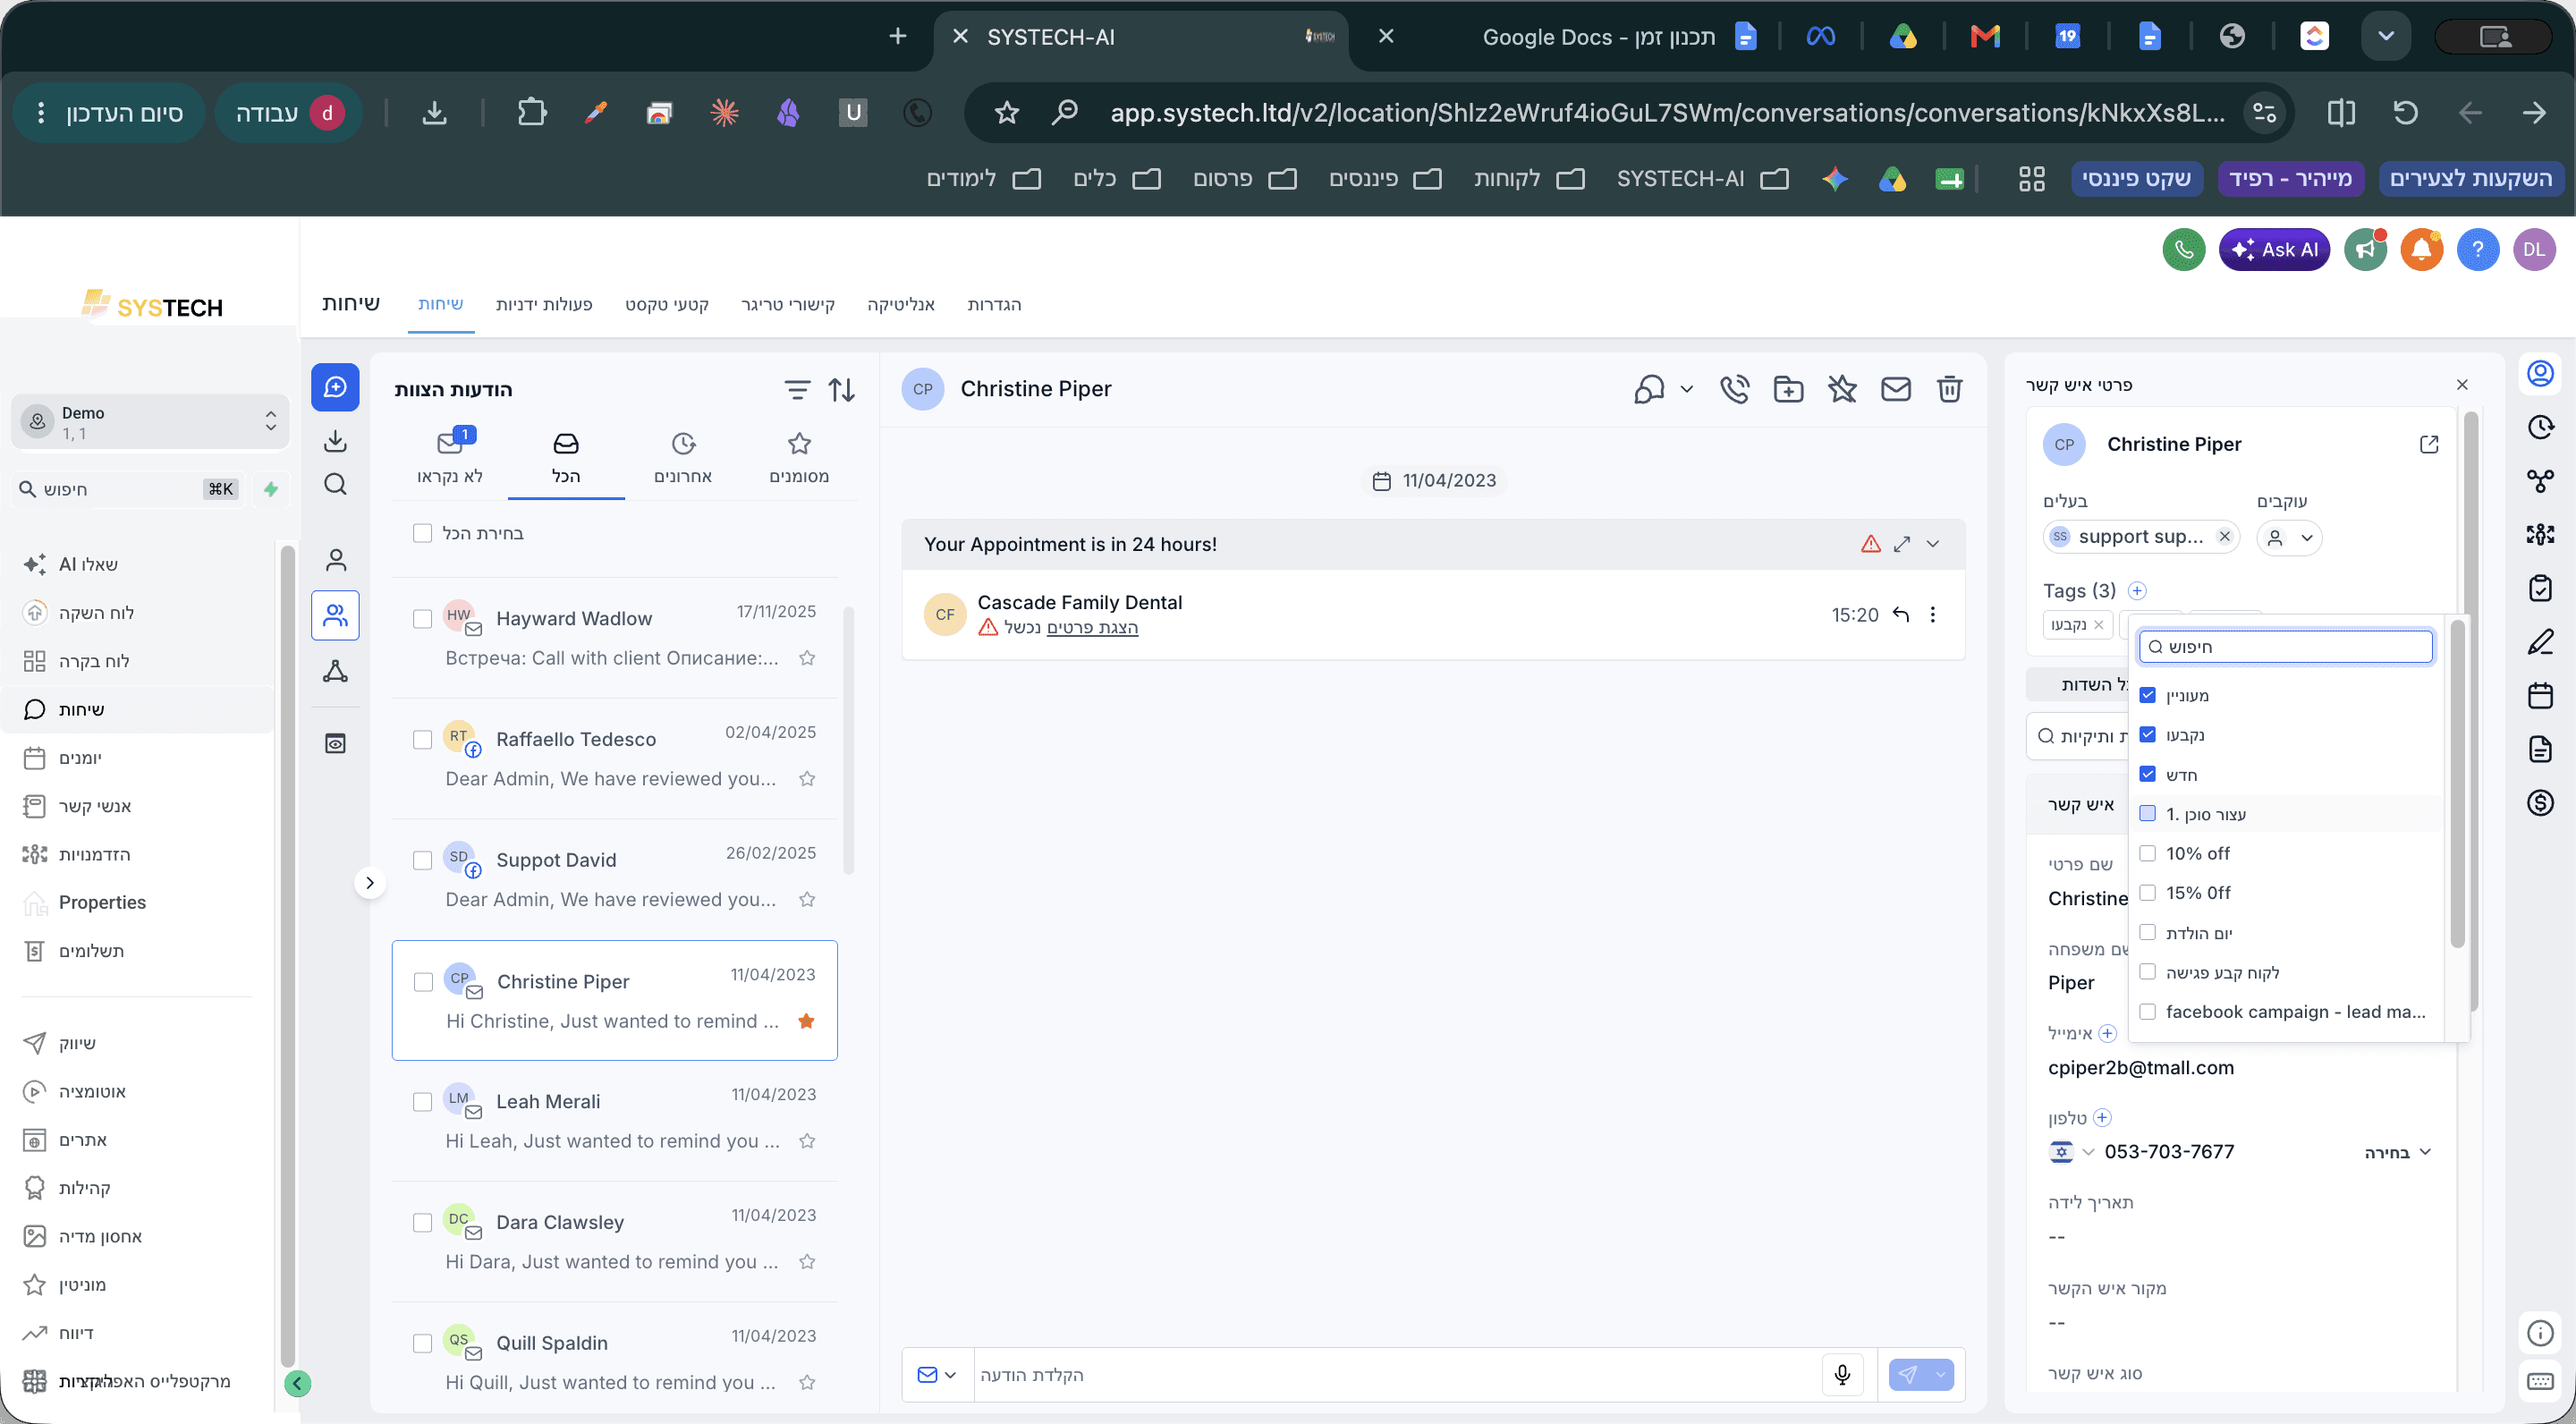Collapse the appointment message chevron
This screenshot has height=1424, width=2576.
click(1932, 544)
